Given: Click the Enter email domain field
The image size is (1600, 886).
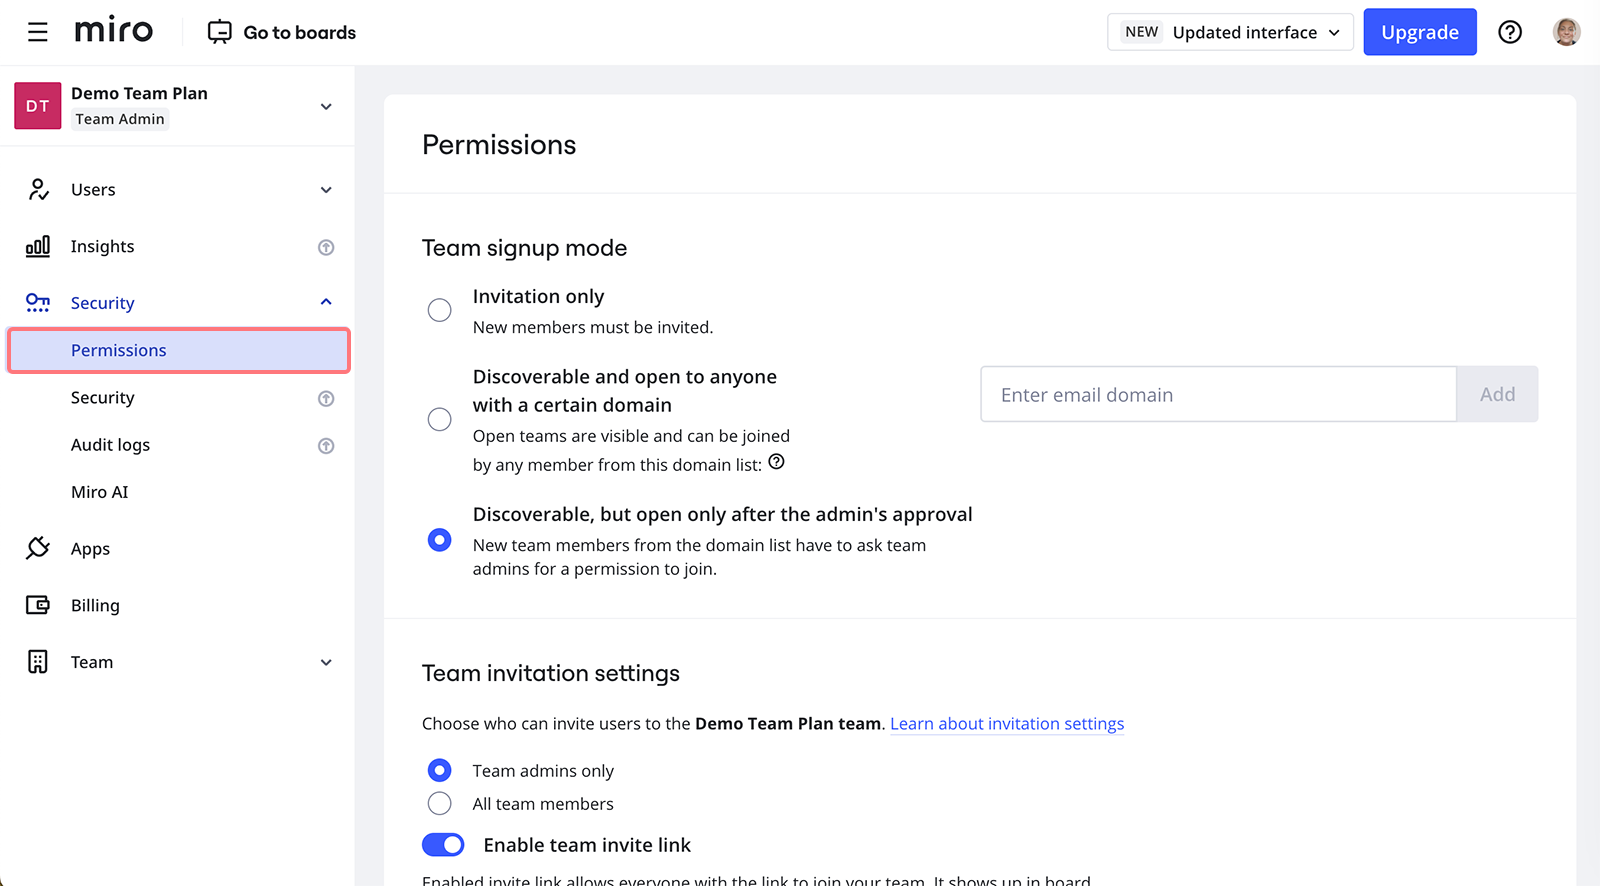Looking at the screenshot, I should 1217,395.
